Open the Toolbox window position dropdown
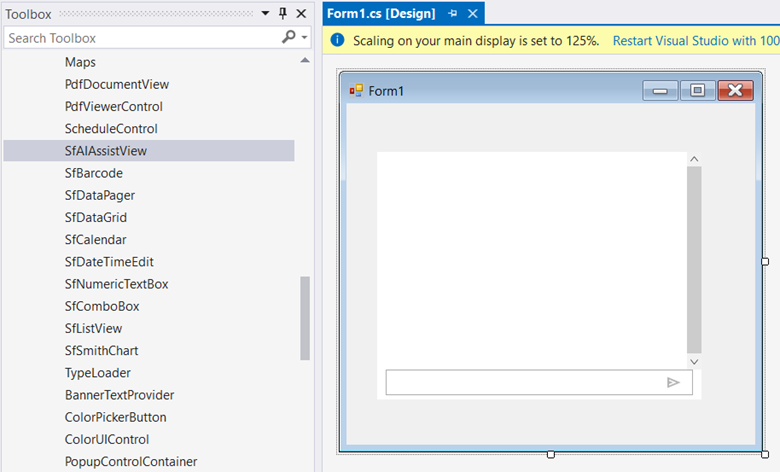 (x=266, y=13)
